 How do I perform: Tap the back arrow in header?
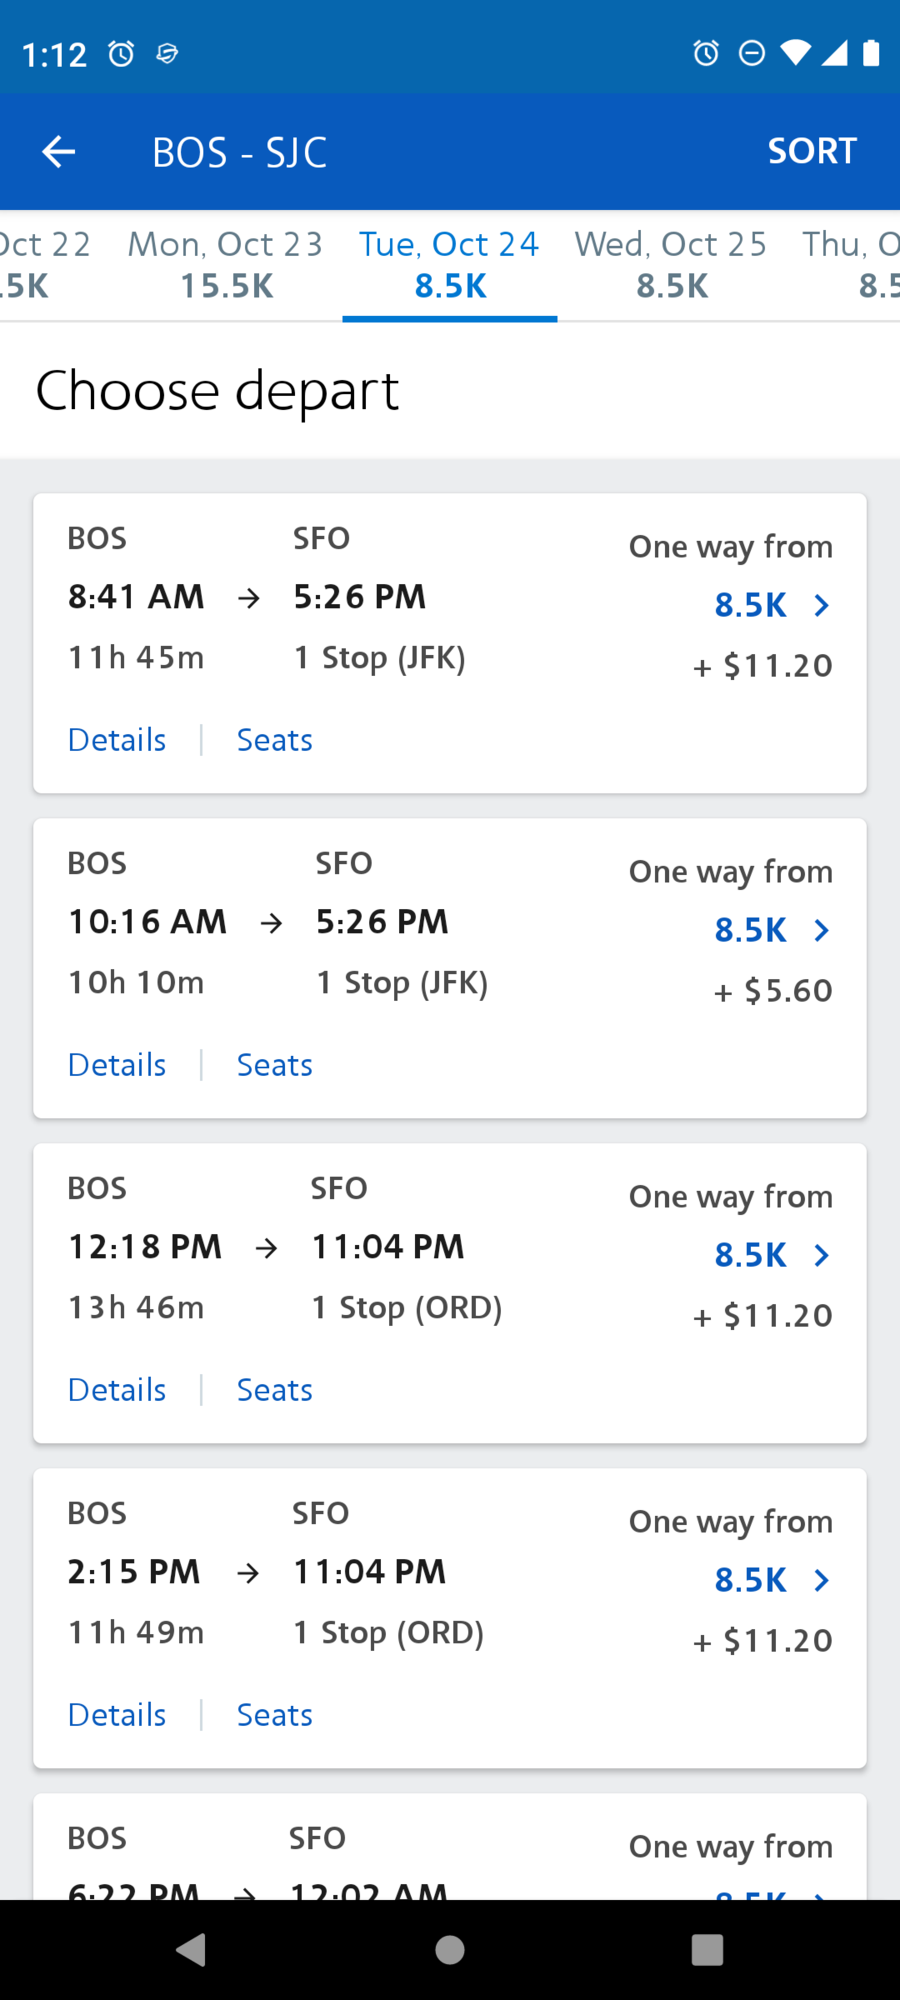pyautogui.click(x=59, y=152)
